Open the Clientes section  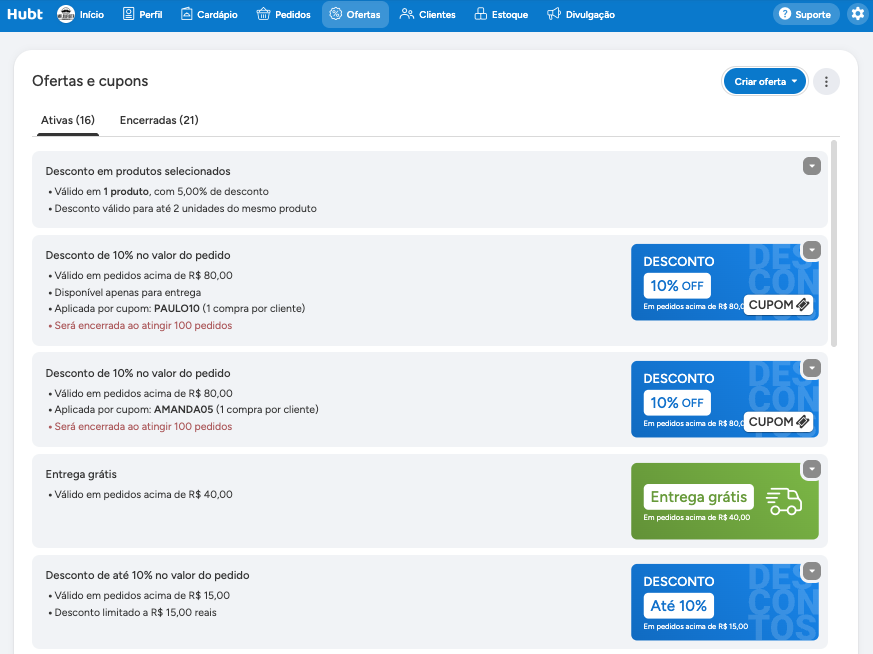point(428,14)
